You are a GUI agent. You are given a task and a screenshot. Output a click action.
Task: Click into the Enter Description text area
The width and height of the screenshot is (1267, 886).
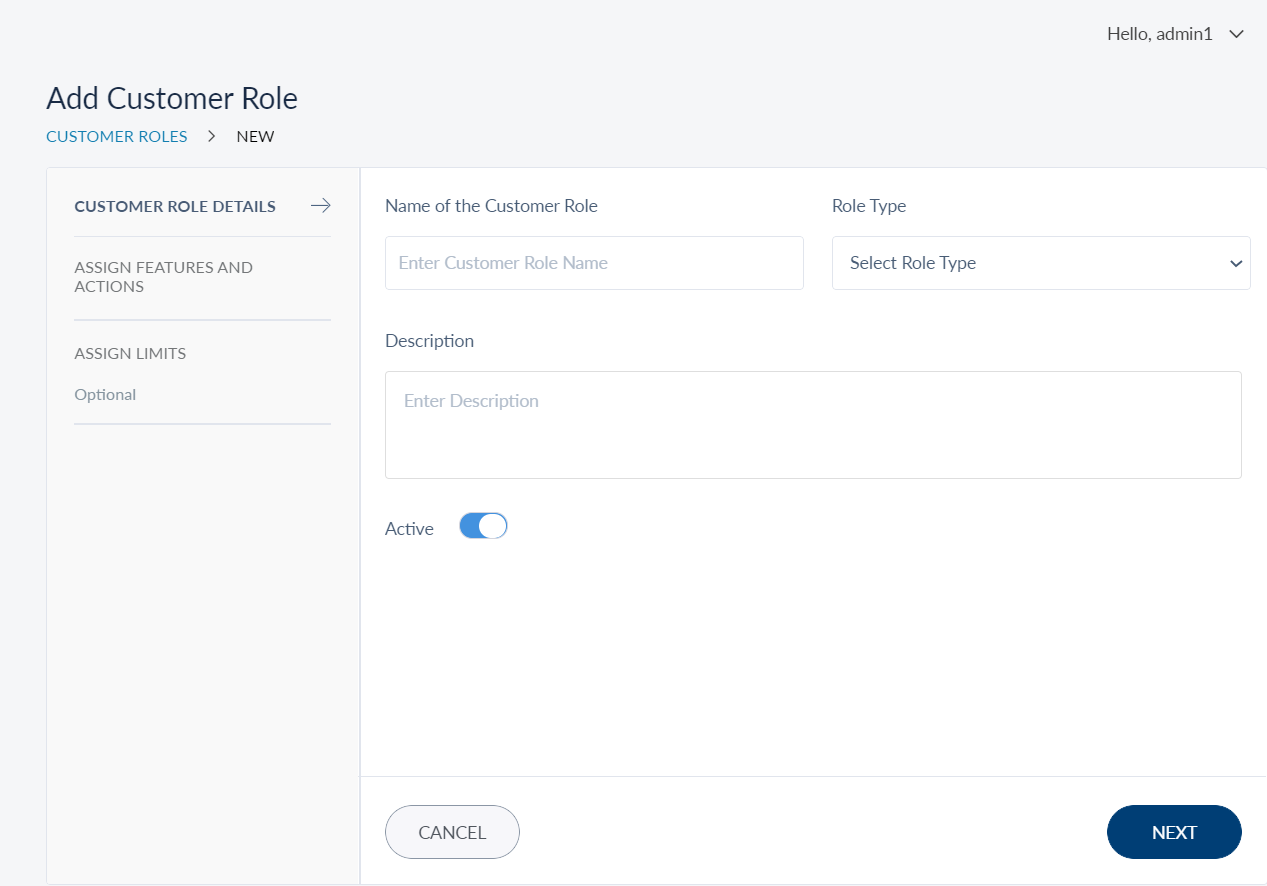coord(813,425)
